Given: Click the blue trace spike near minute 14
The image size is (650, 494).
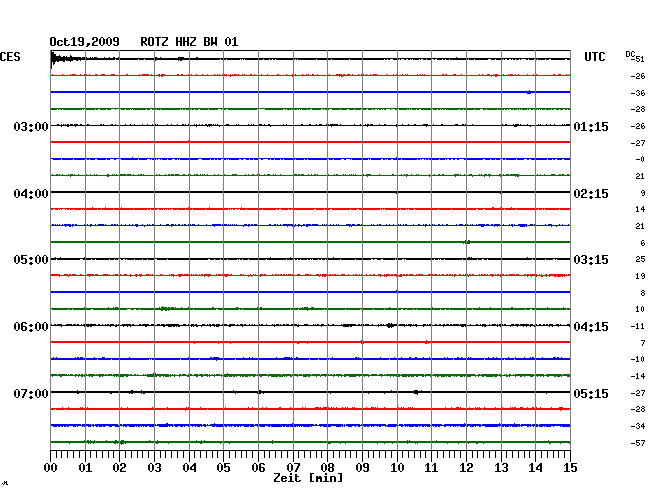Looking at the screenshot, I should pos(529,92).
